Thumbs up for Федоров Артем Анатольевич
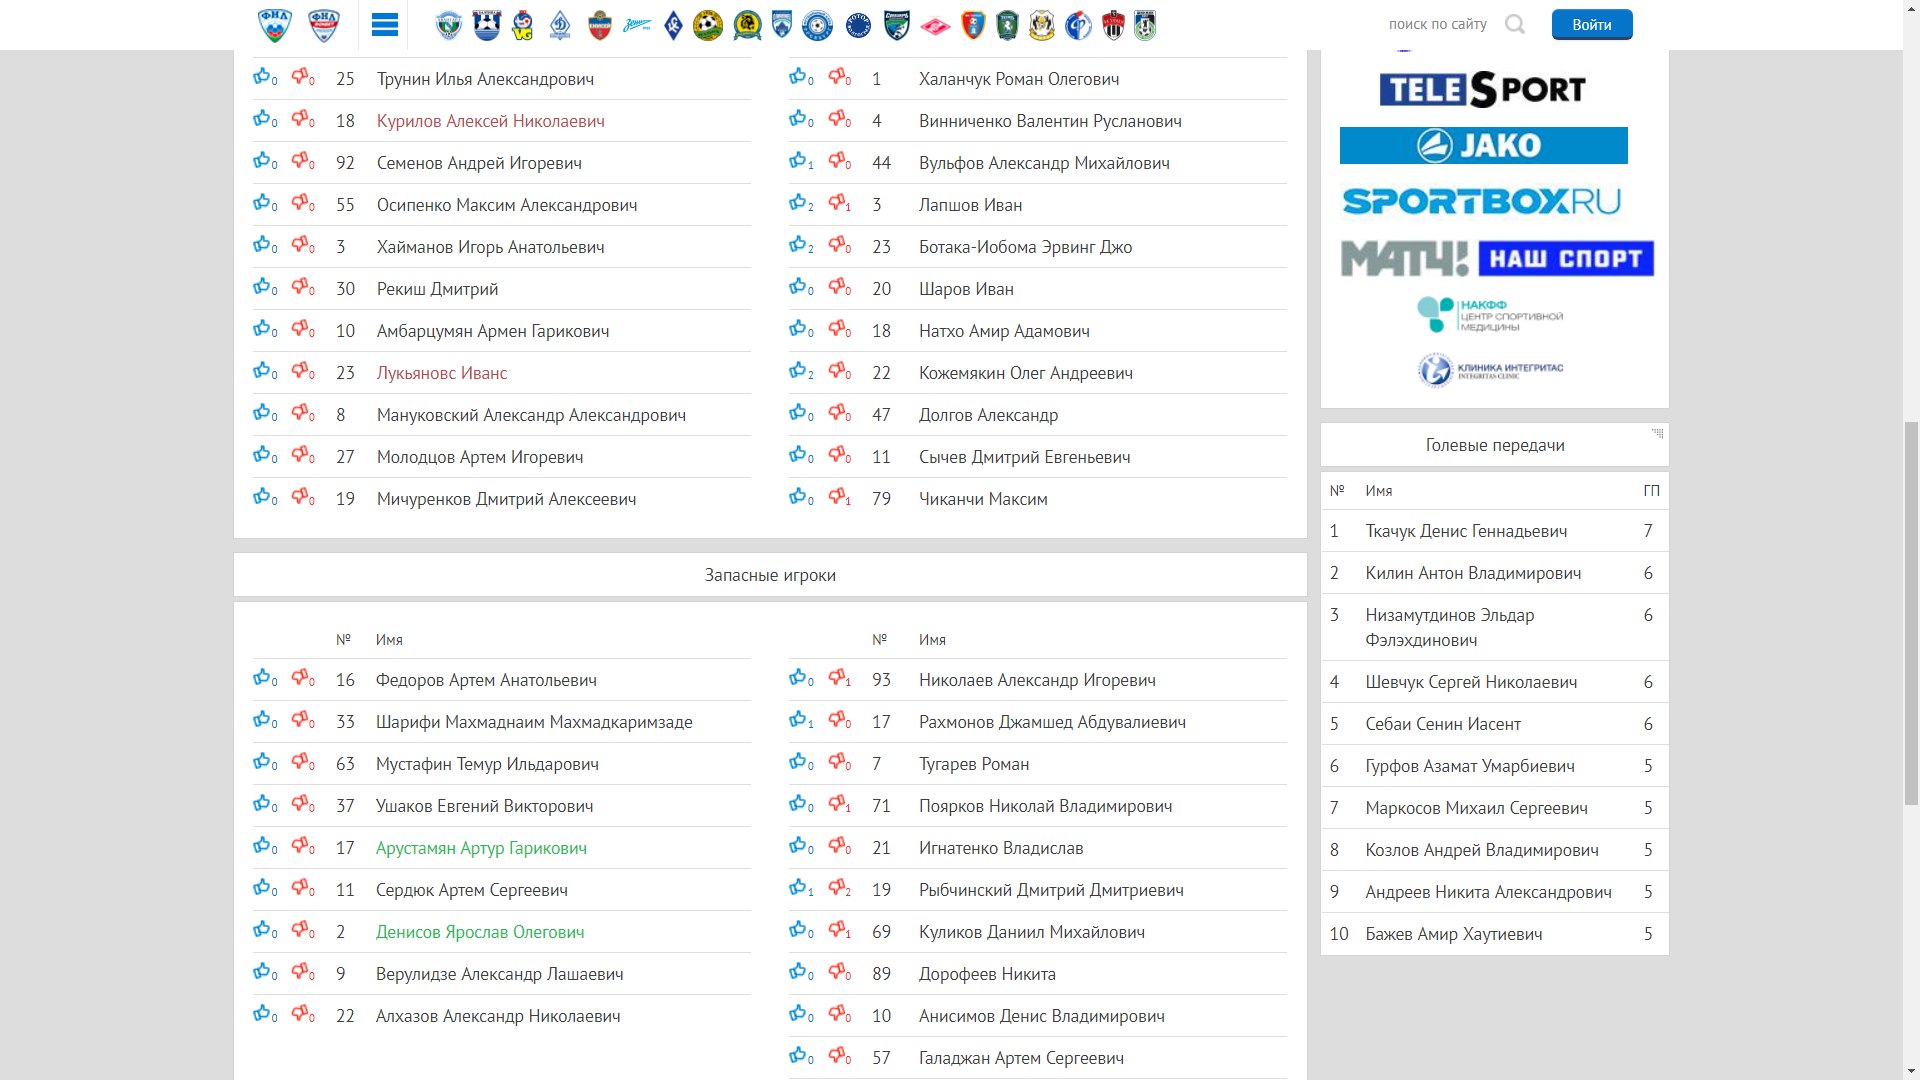The height and width of the screenshot is (1080, 1920). [x=261, y=678]
